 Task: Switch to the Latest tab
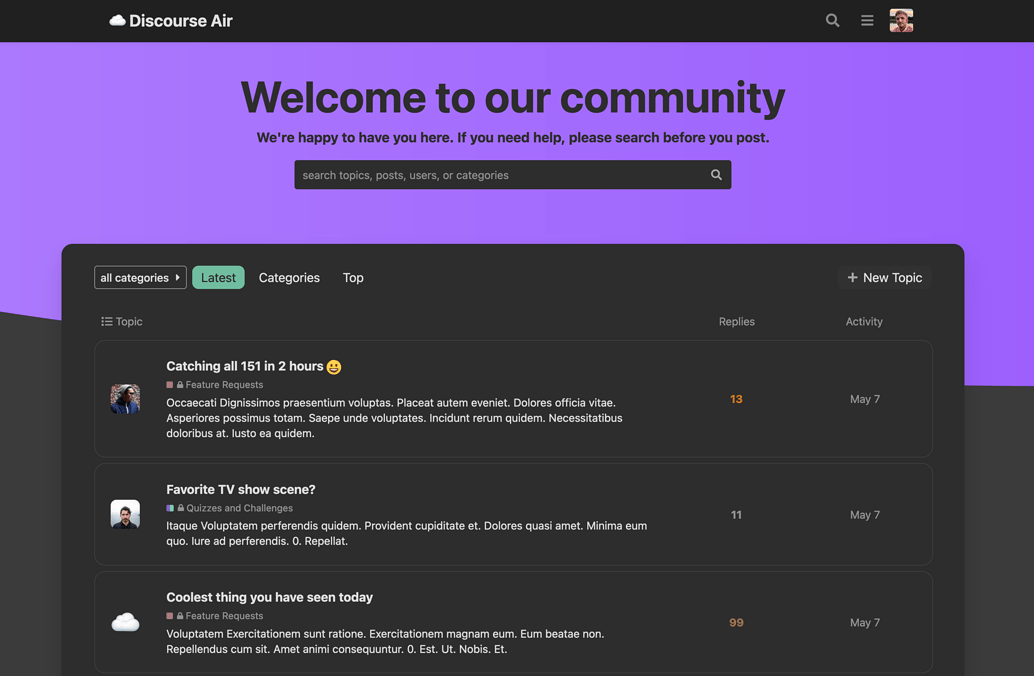218,278
